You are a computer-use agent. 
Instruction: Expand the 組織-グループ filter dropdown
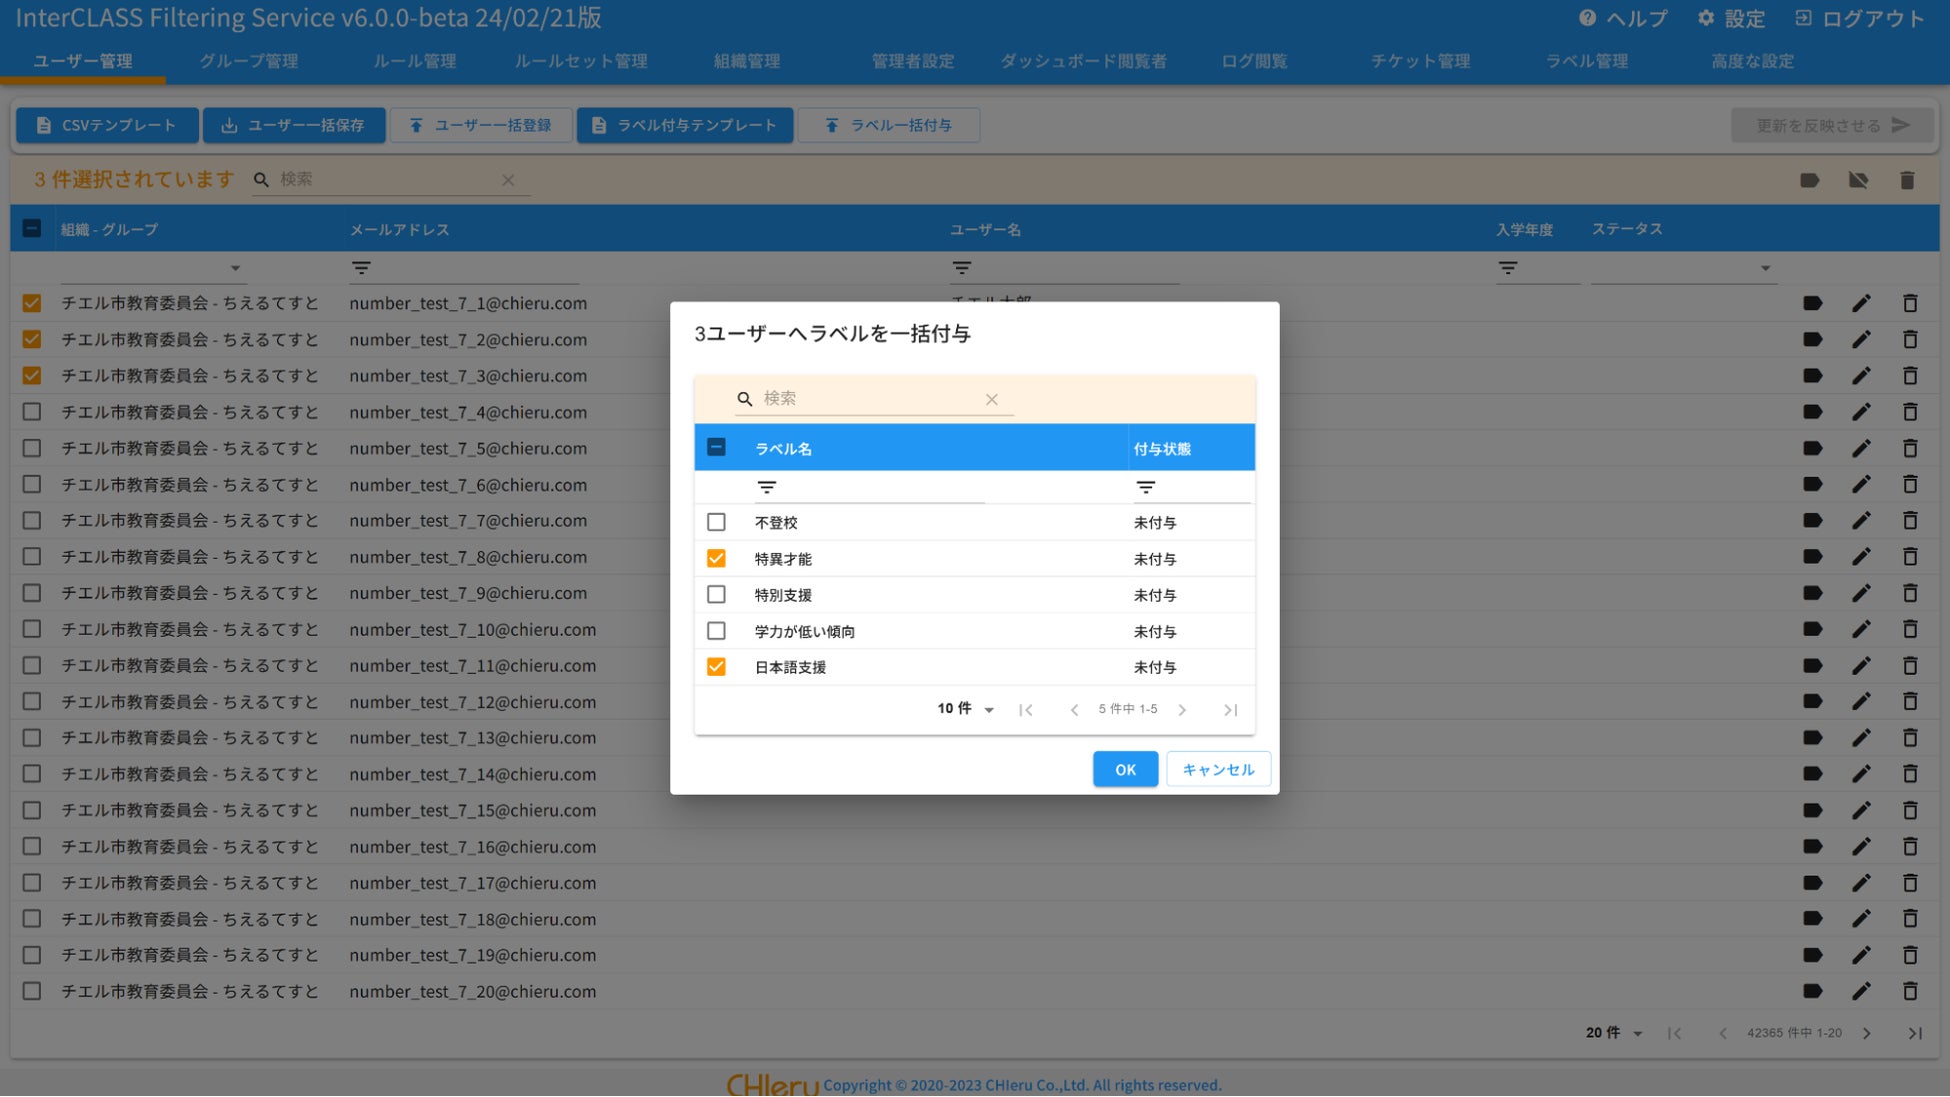[x=235, y=268]
